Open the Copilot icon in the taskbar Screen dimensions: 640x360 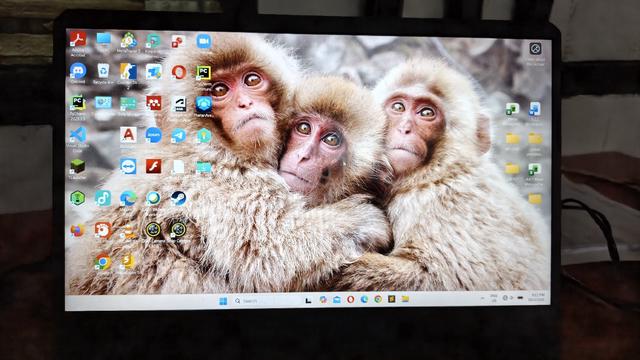tap(323, 300)
